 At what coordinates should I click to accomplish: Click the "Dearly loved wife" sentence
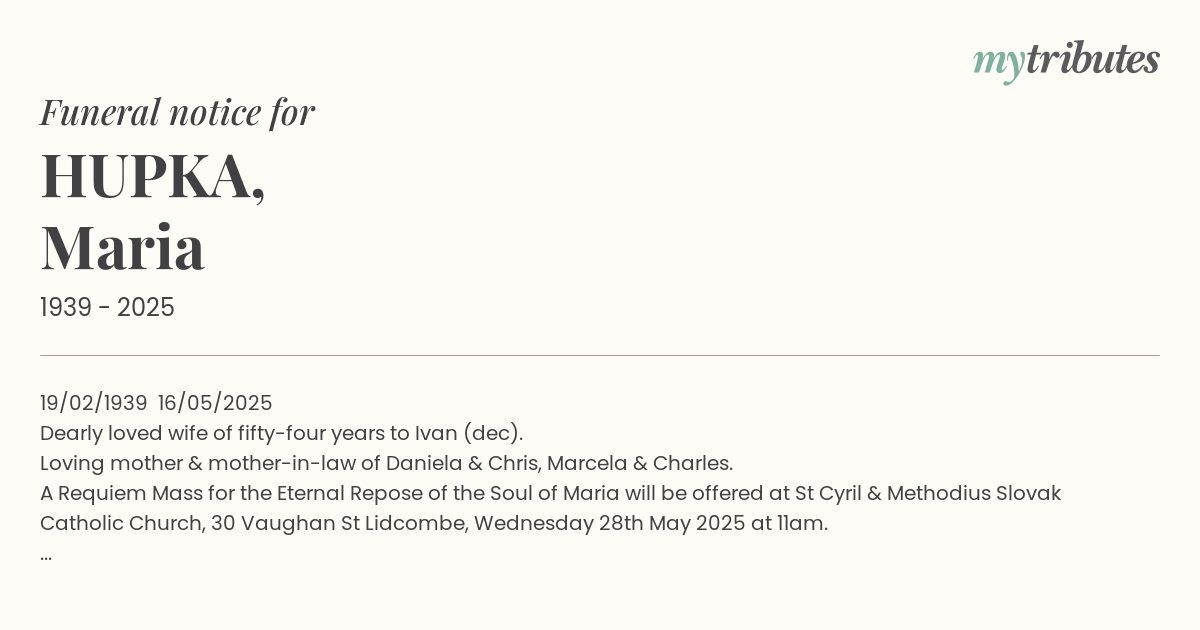[281, 433]
